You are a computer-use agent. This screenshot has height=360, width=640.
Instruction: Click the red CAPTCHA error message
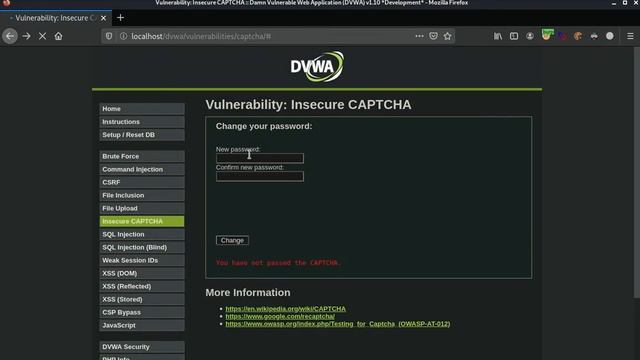pyautogui.click(x=278, y=263)
